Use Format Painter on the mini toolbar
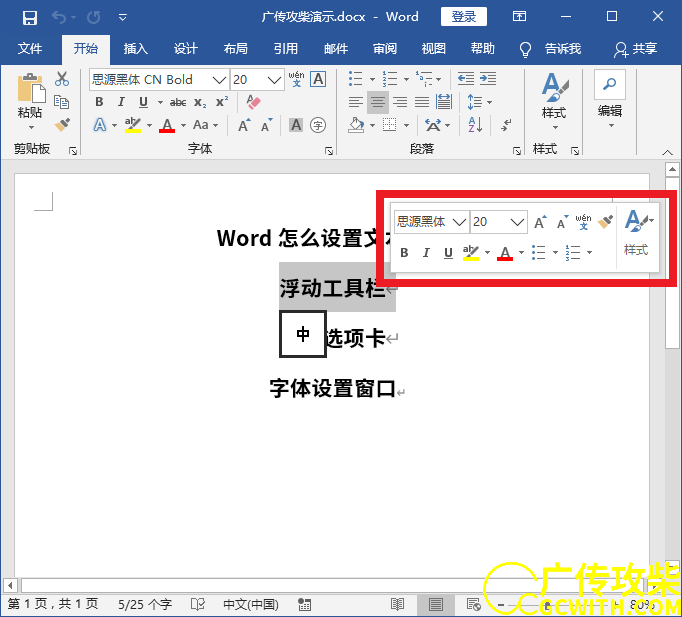The width and height of the screenshot is (682, 617). [605, 222]
